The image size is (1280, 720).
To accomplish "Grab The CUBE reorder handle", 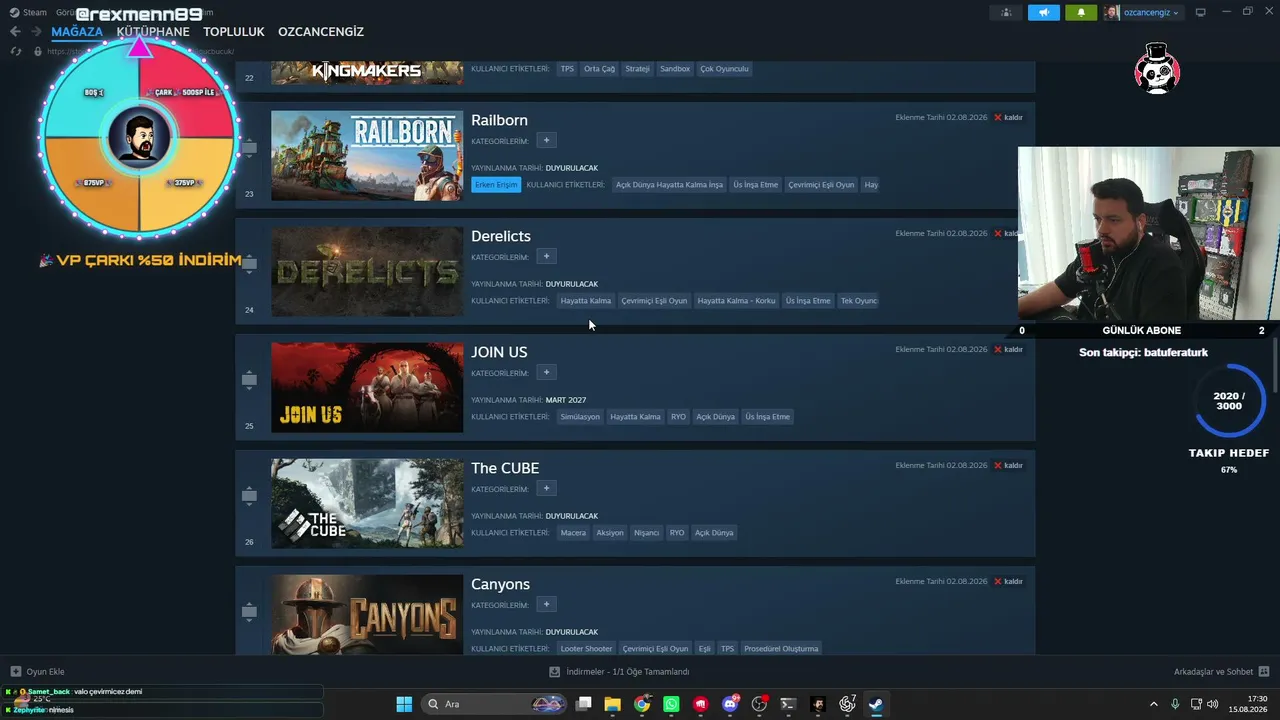I will tap(249, 496).
